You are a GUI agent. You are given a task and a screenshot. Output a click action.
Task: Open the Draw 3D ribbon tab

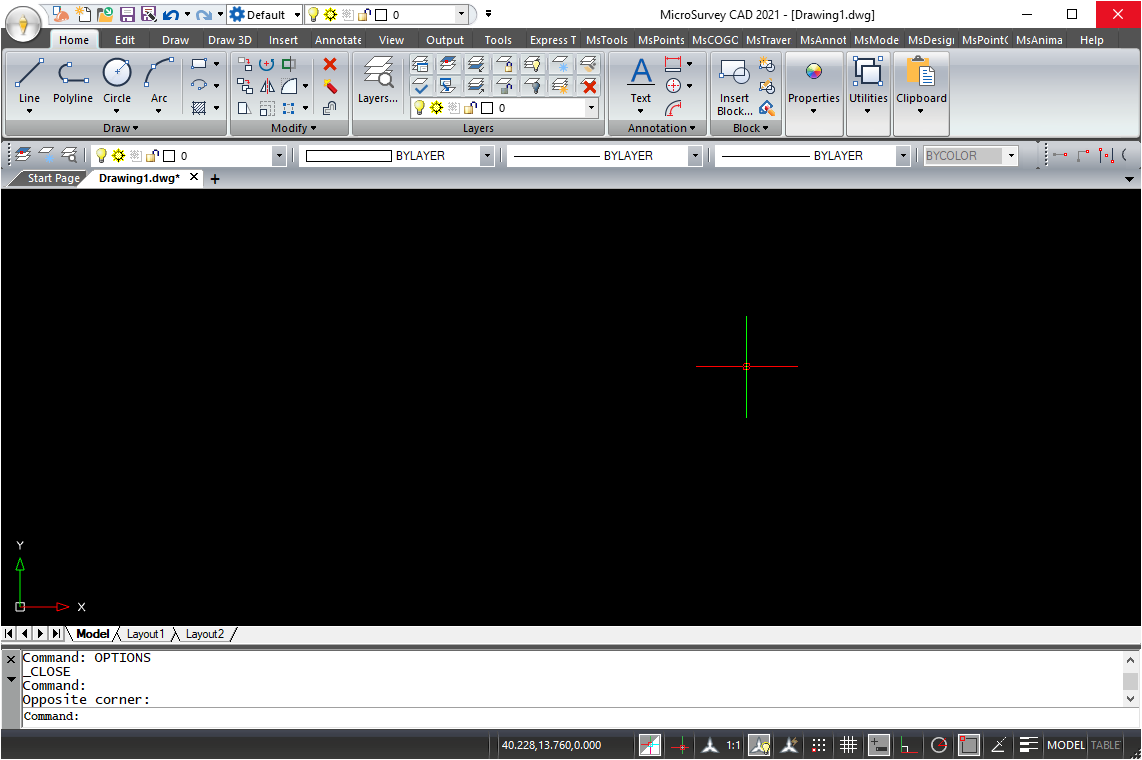pos(229,40)
